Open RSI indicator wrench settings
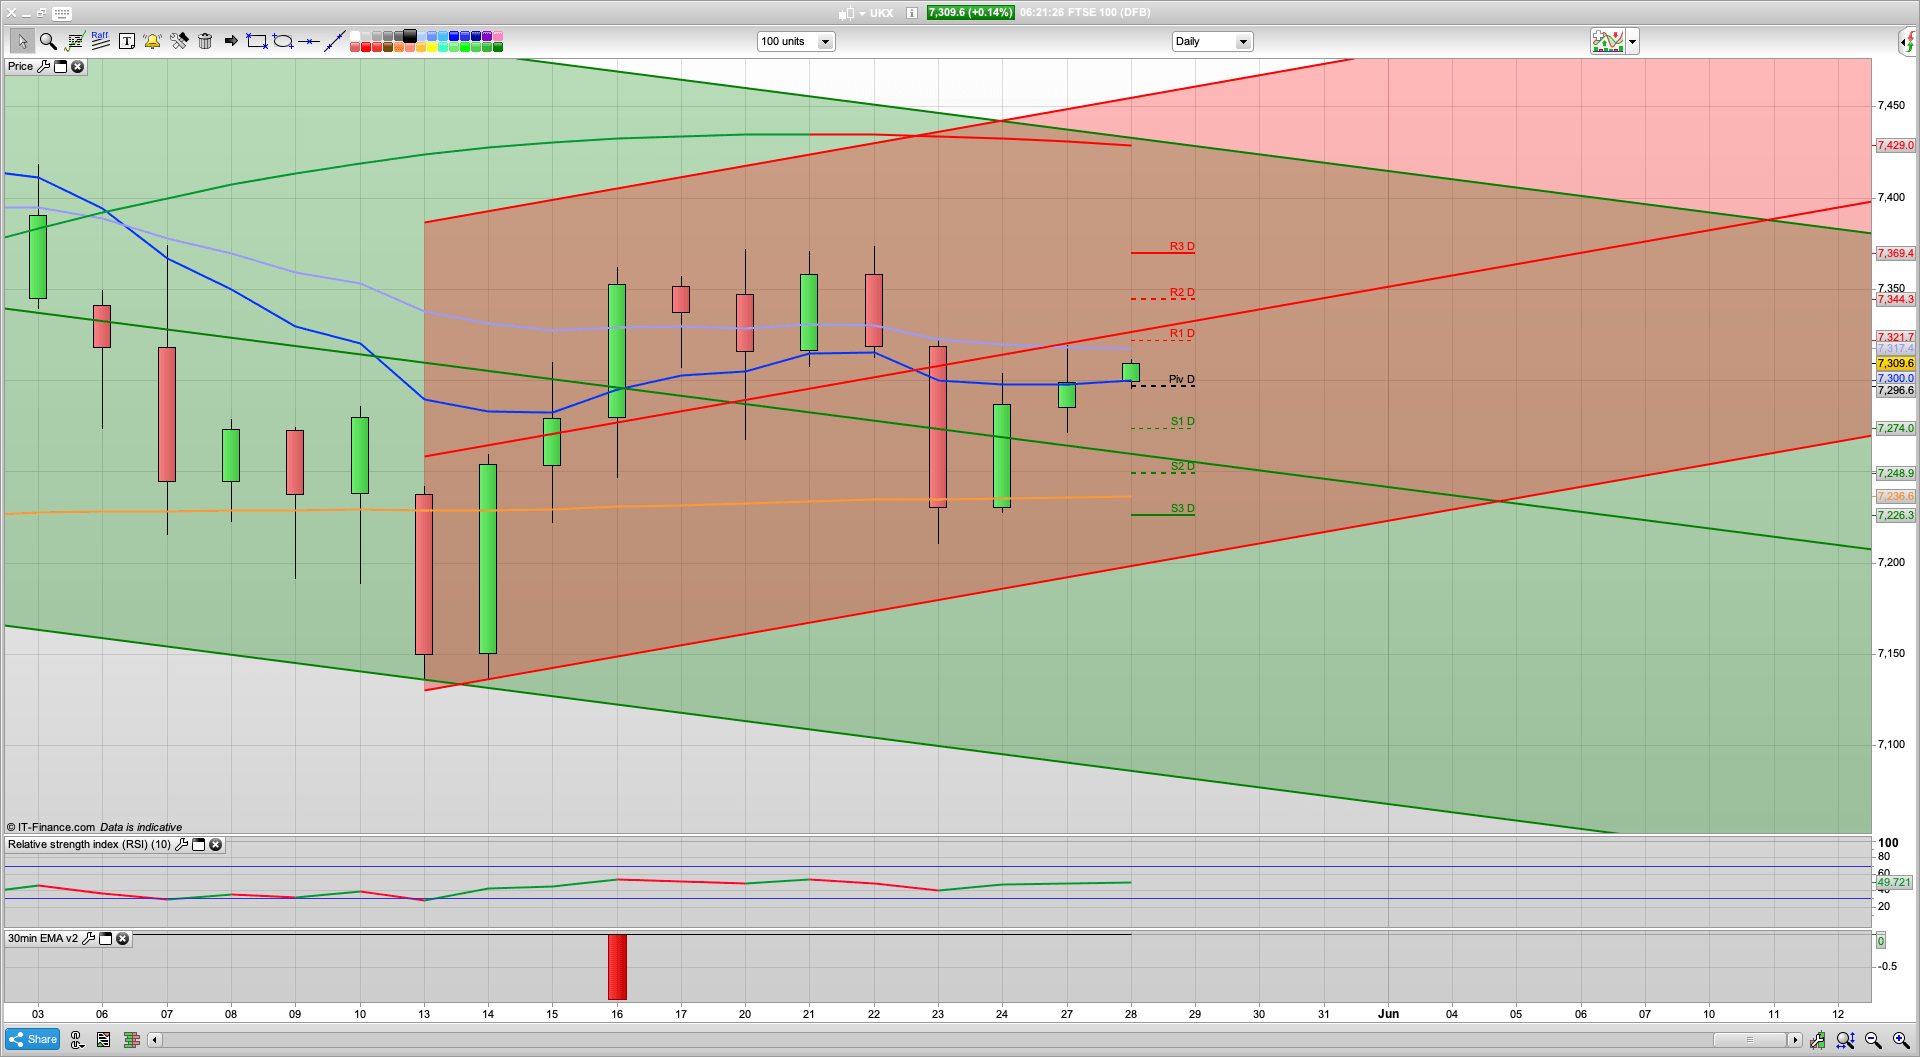This screenshot has height=1057, width=1920. click(x=181, y=844)
